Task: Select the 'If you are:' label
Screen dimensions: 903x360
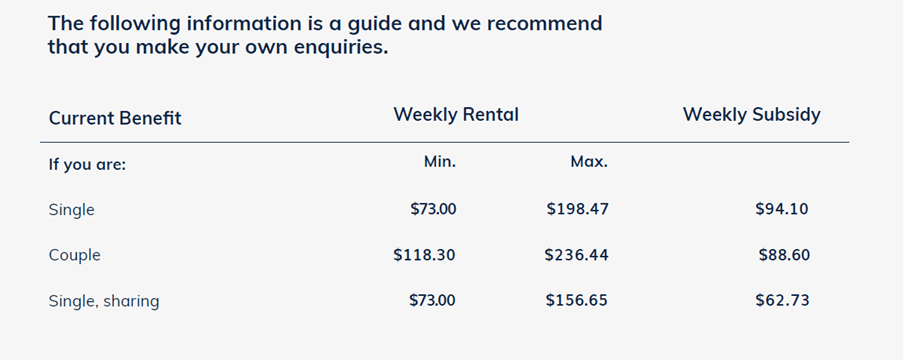Action: click(x=87, y=165)
